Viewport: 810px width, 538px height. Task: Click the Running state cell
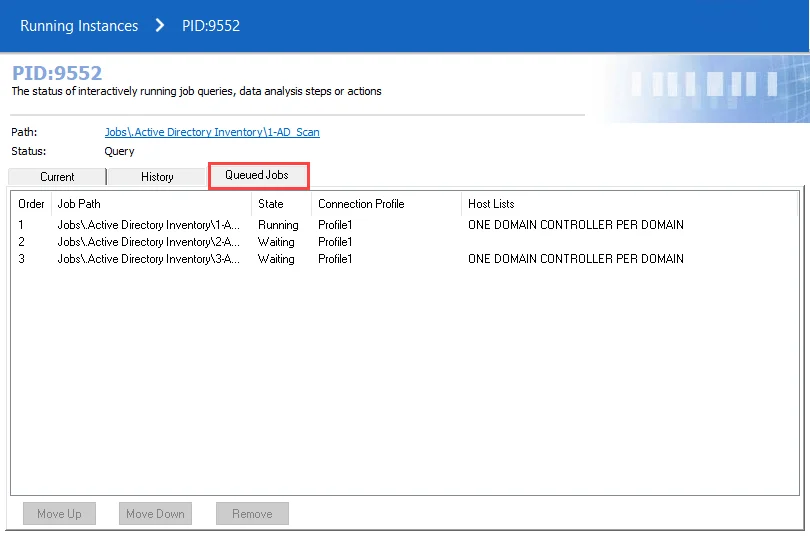(278, 225)
